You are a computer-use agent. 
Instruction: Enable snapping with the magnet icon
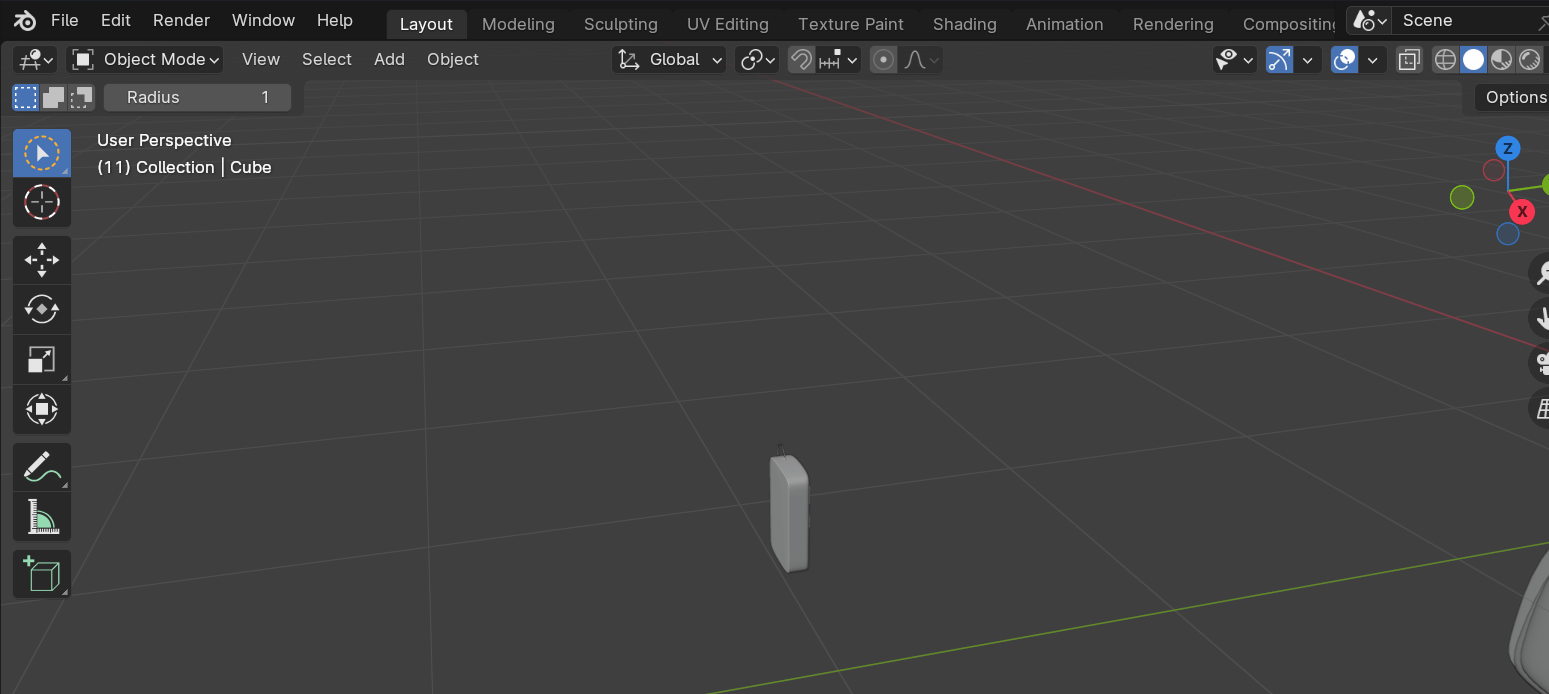(x=800, y=59)
